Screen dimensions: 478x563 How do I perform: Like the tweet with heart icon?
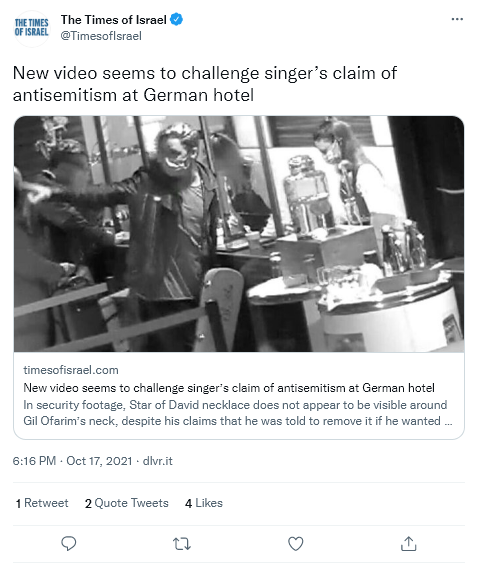296,544
